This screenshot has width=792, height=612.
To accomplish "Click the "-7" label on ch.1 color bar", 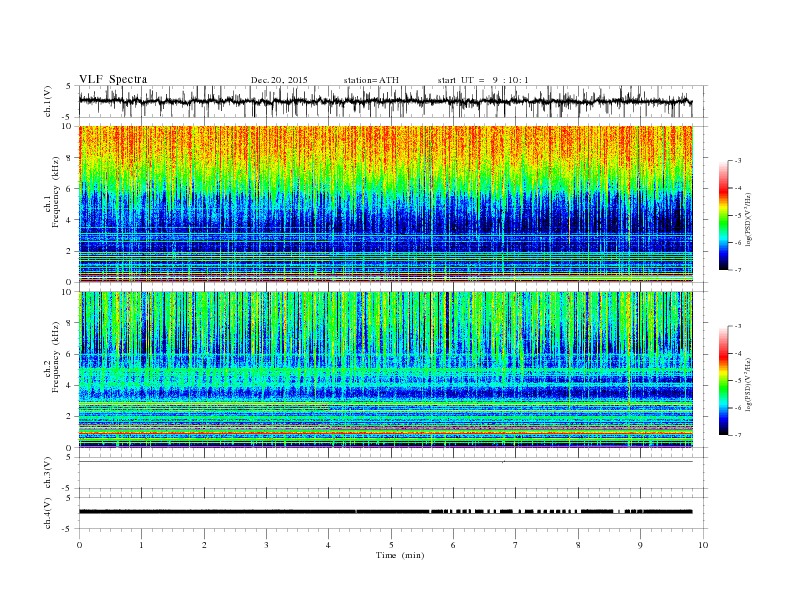I will [x=738, y=270].
